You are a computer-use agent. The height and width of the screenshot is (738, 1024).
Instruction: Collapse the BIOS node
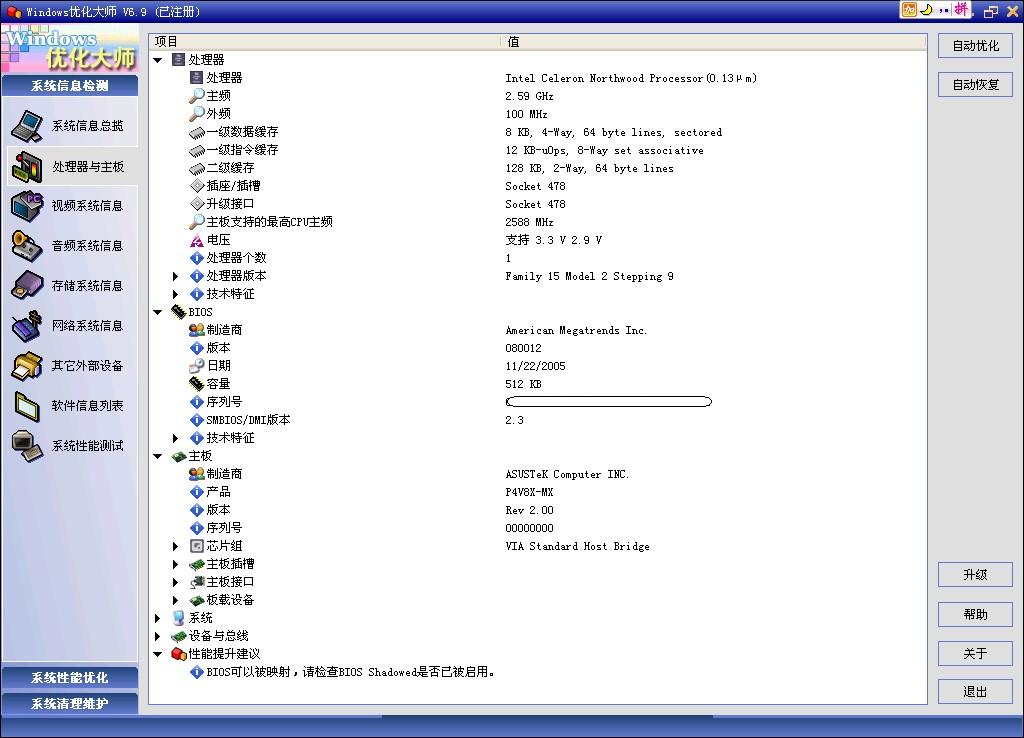click(x=158, y=312)
